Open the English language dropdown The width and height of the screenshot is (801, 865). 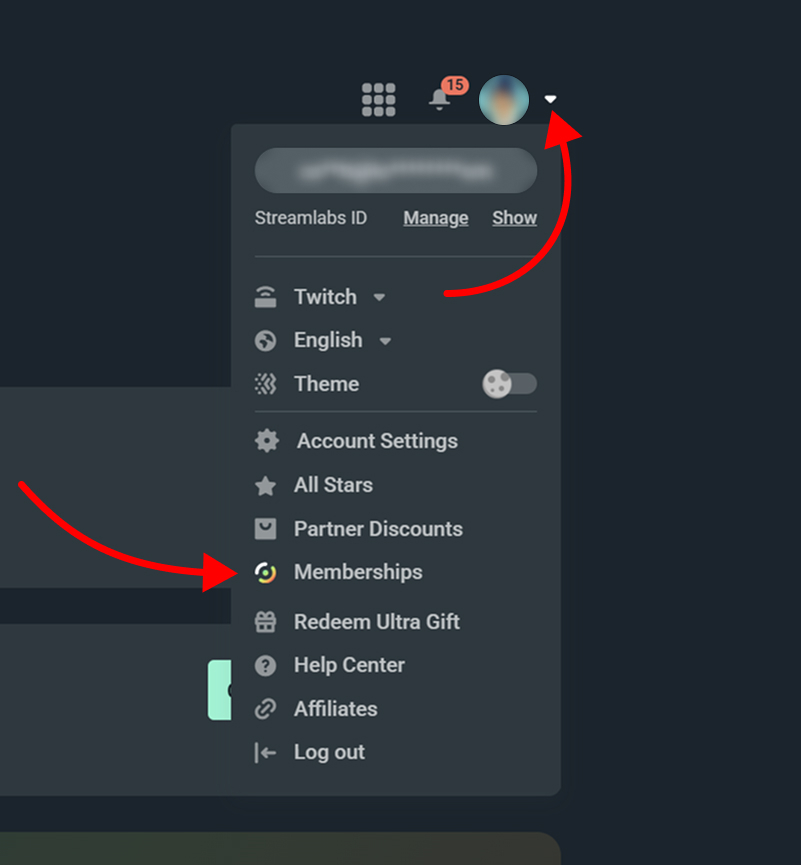tap(387, 340)
